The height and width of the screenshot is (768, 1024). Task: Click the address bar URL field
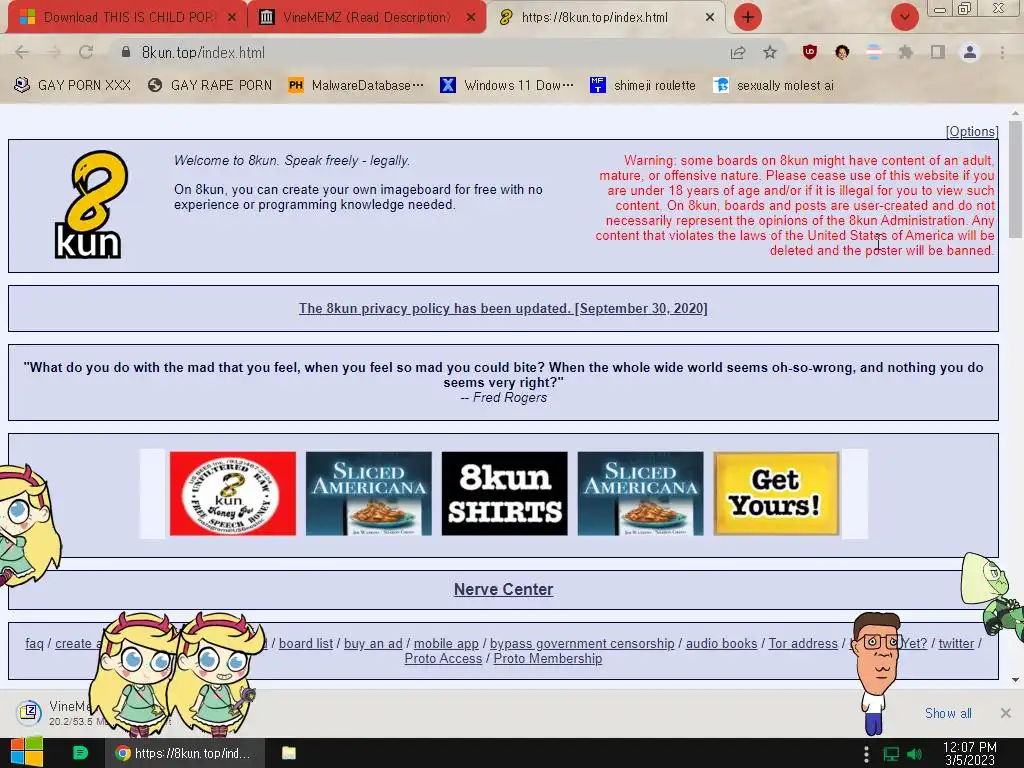pos(424,52)
